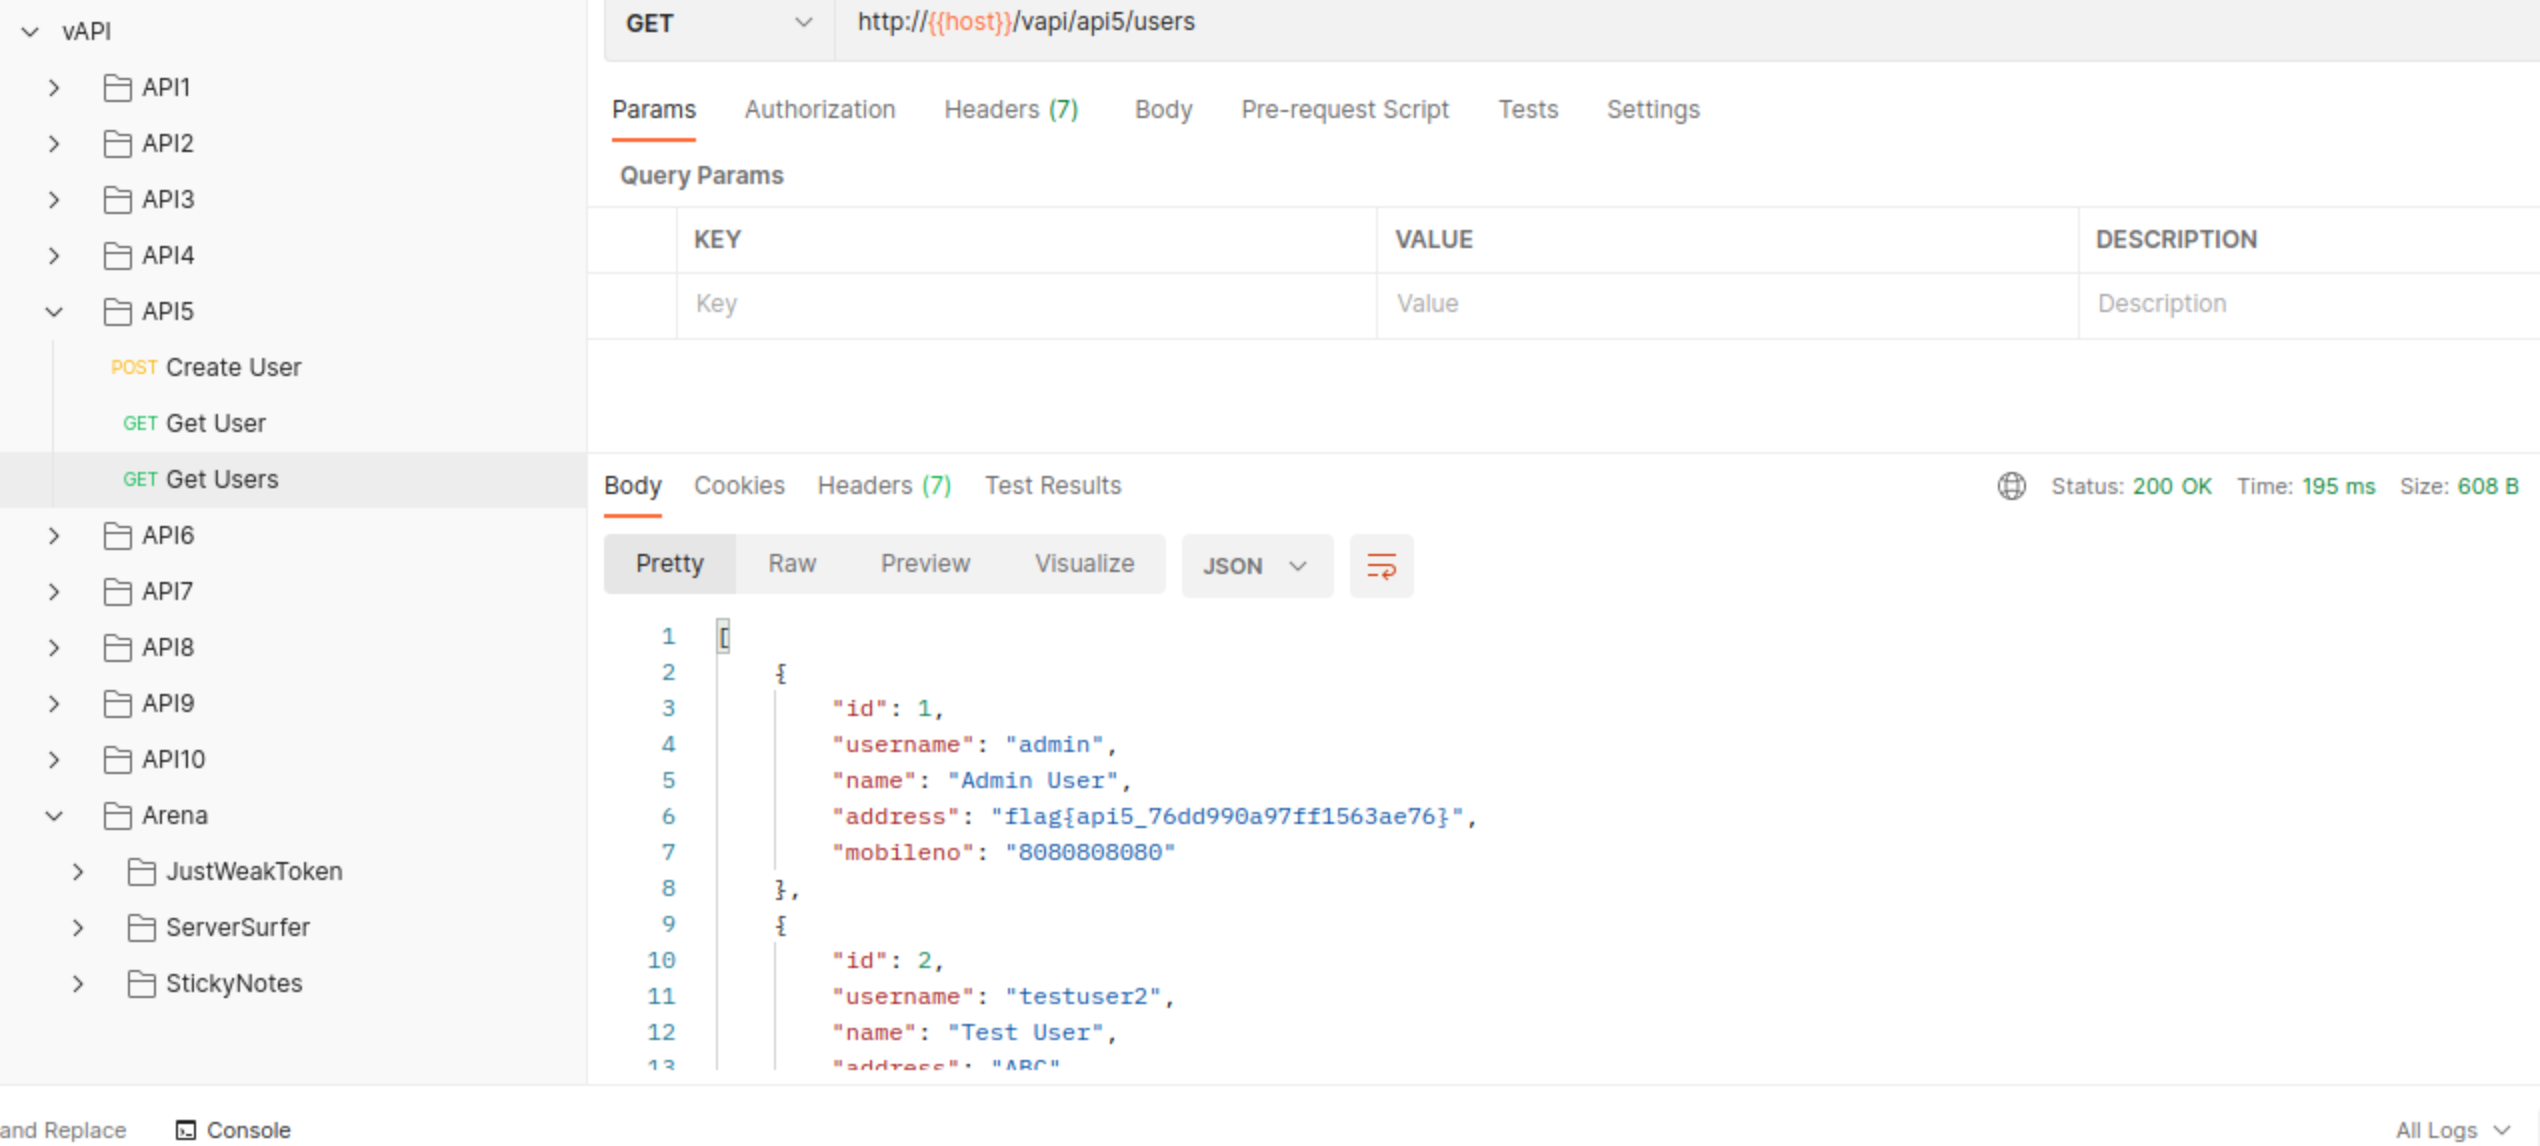Switch to the Authorization tab
2540x1146 pixels.
point(819,110)
